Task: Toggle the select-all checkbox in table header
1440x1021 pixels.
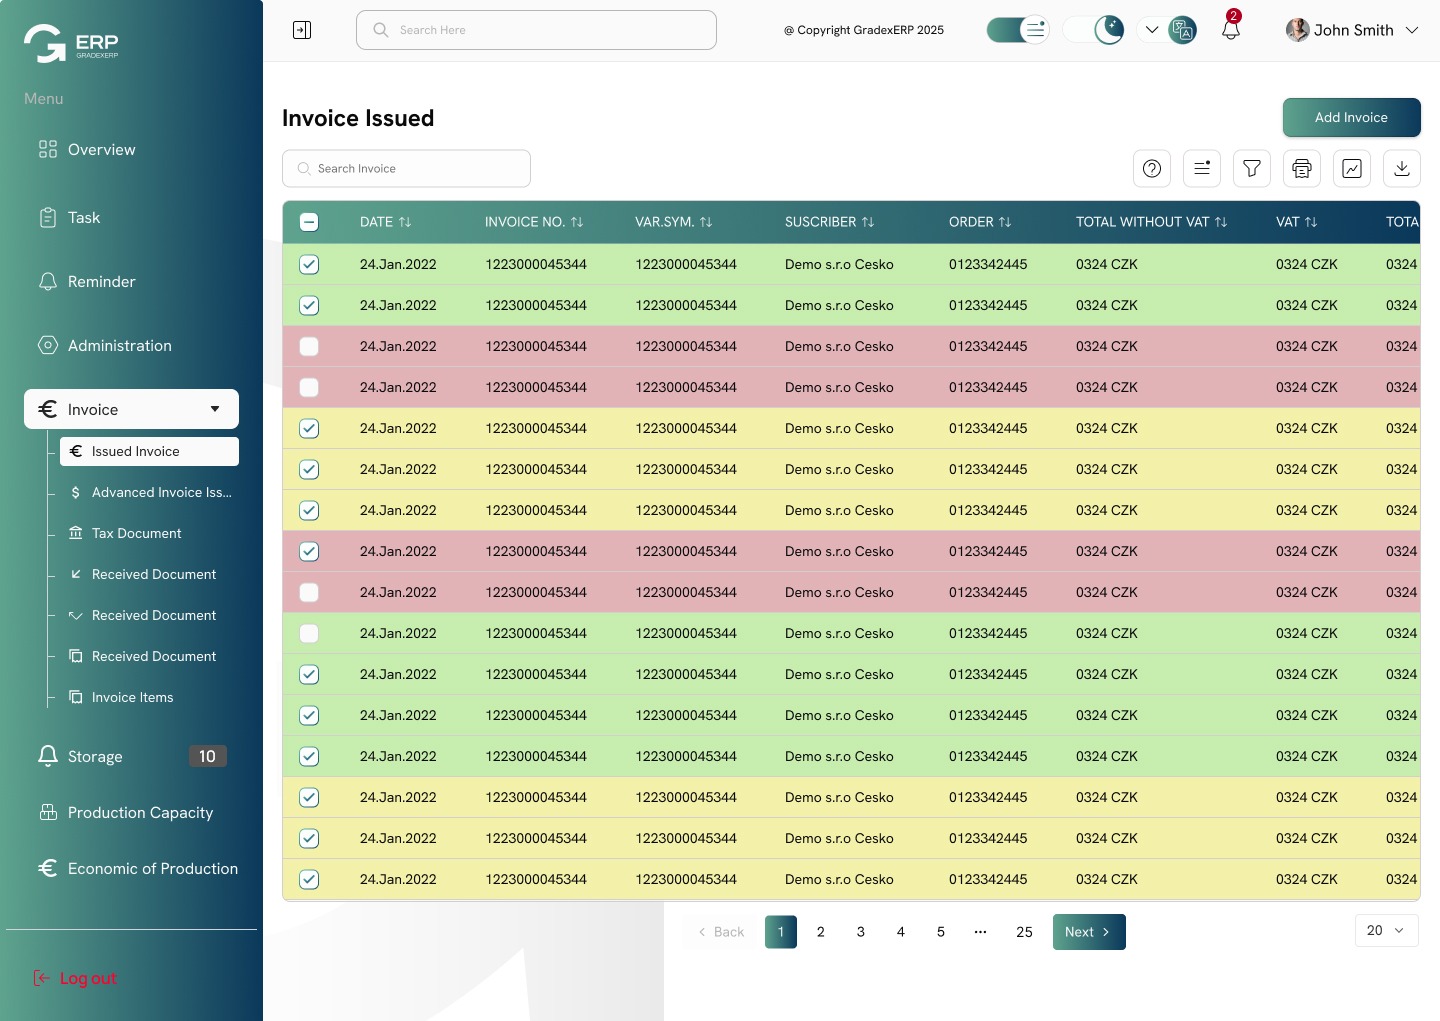Action: tap(309, 222)
